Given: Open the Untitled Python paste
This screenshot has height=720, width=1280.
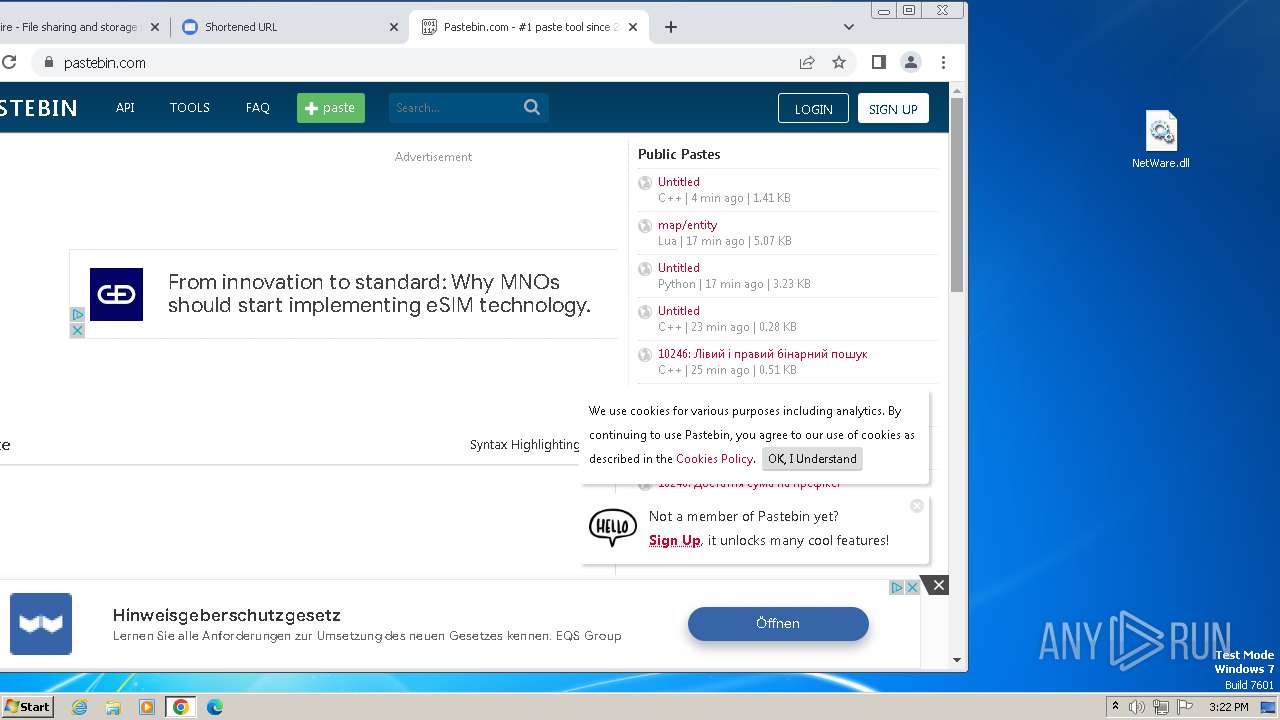Looking at the screenshot, I should point(679,268).
